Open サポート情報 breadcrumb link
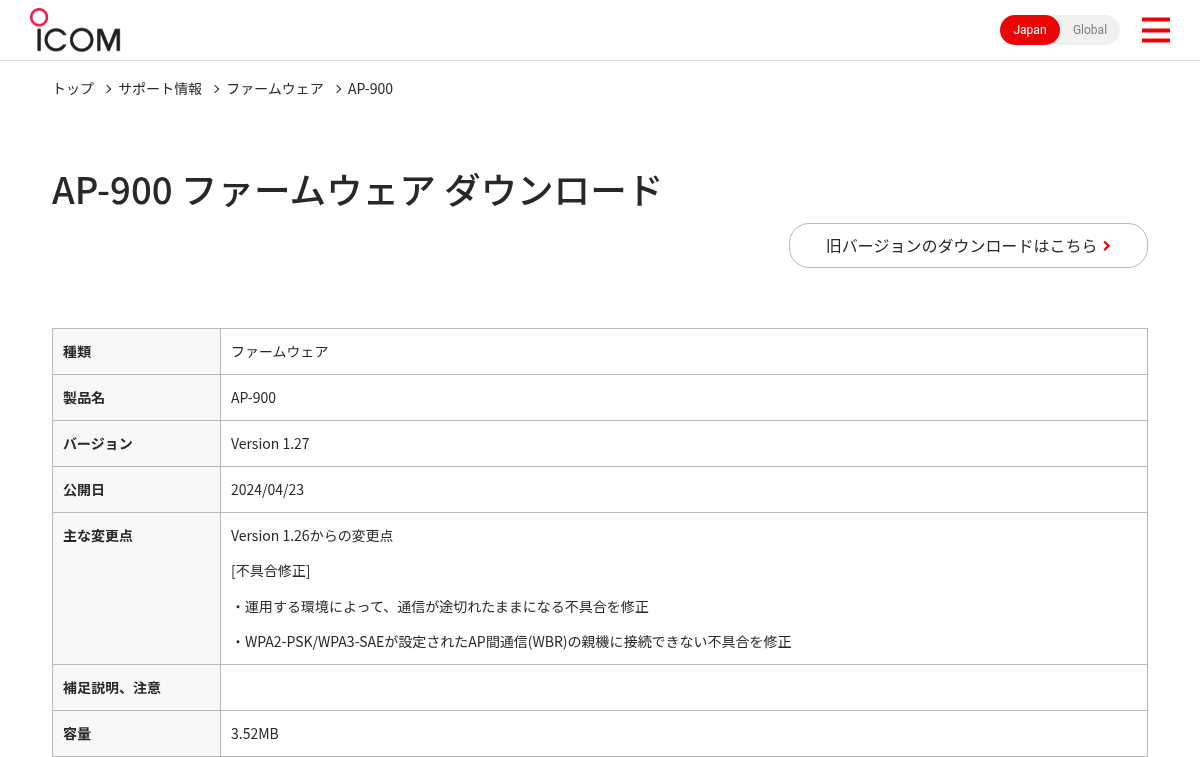This screenshot has height=757, width=1200. [160, 89]
